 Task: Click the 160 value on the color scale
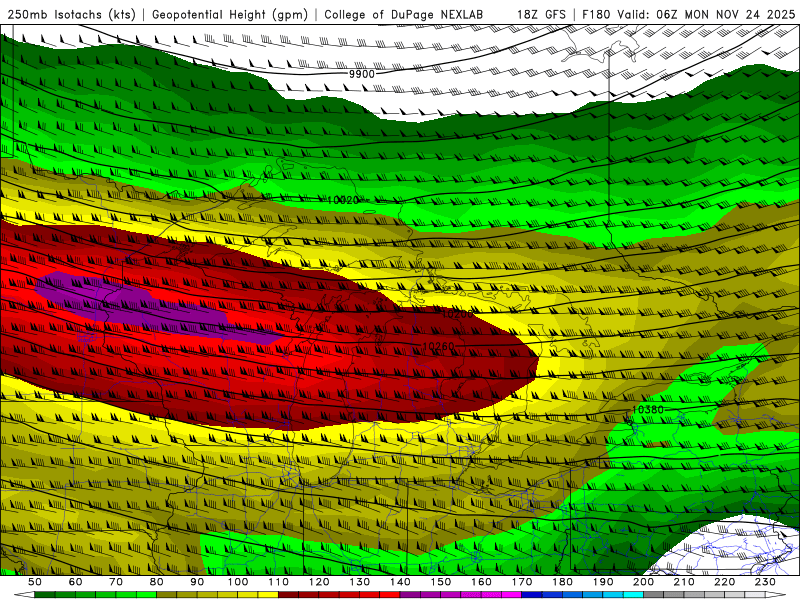pyautogui.click(x=481, y=582)
